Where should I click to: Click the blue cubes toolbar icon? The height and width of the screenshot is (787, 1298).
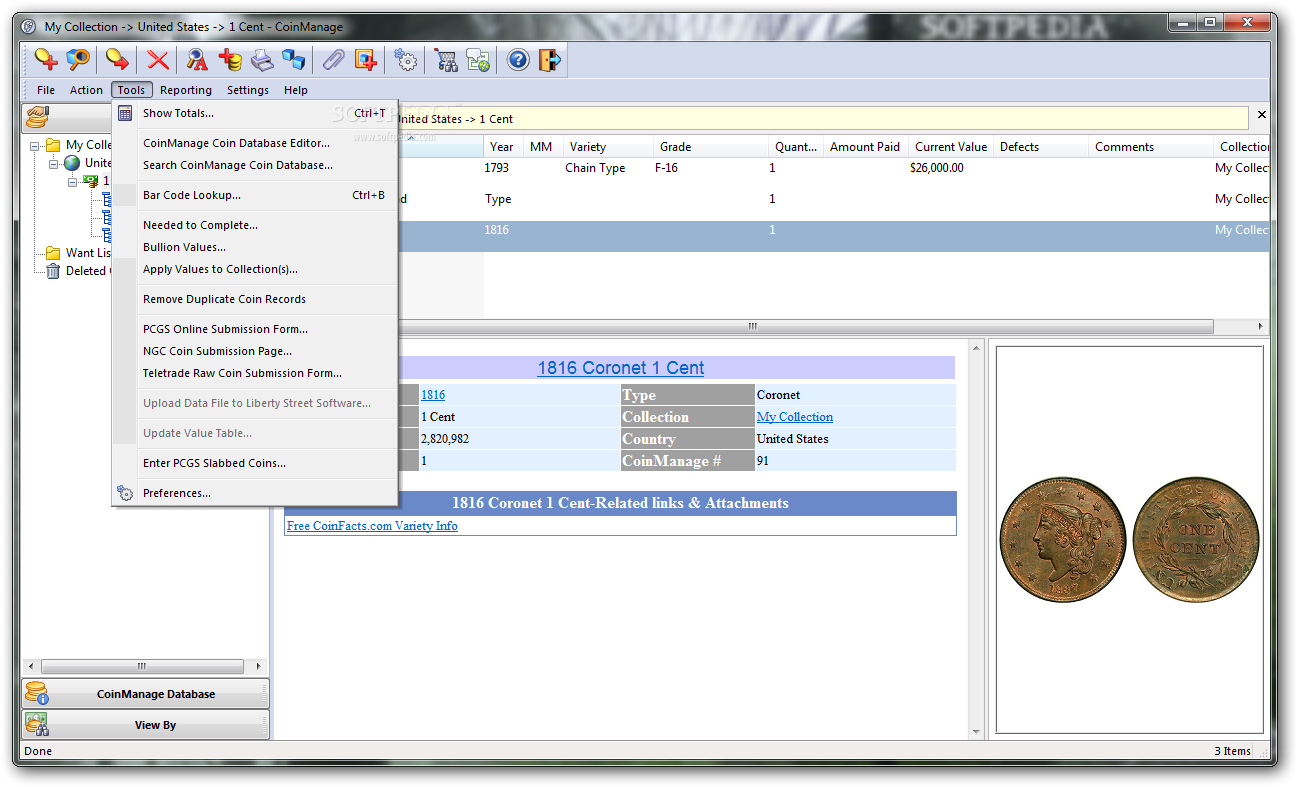point(294,60)
